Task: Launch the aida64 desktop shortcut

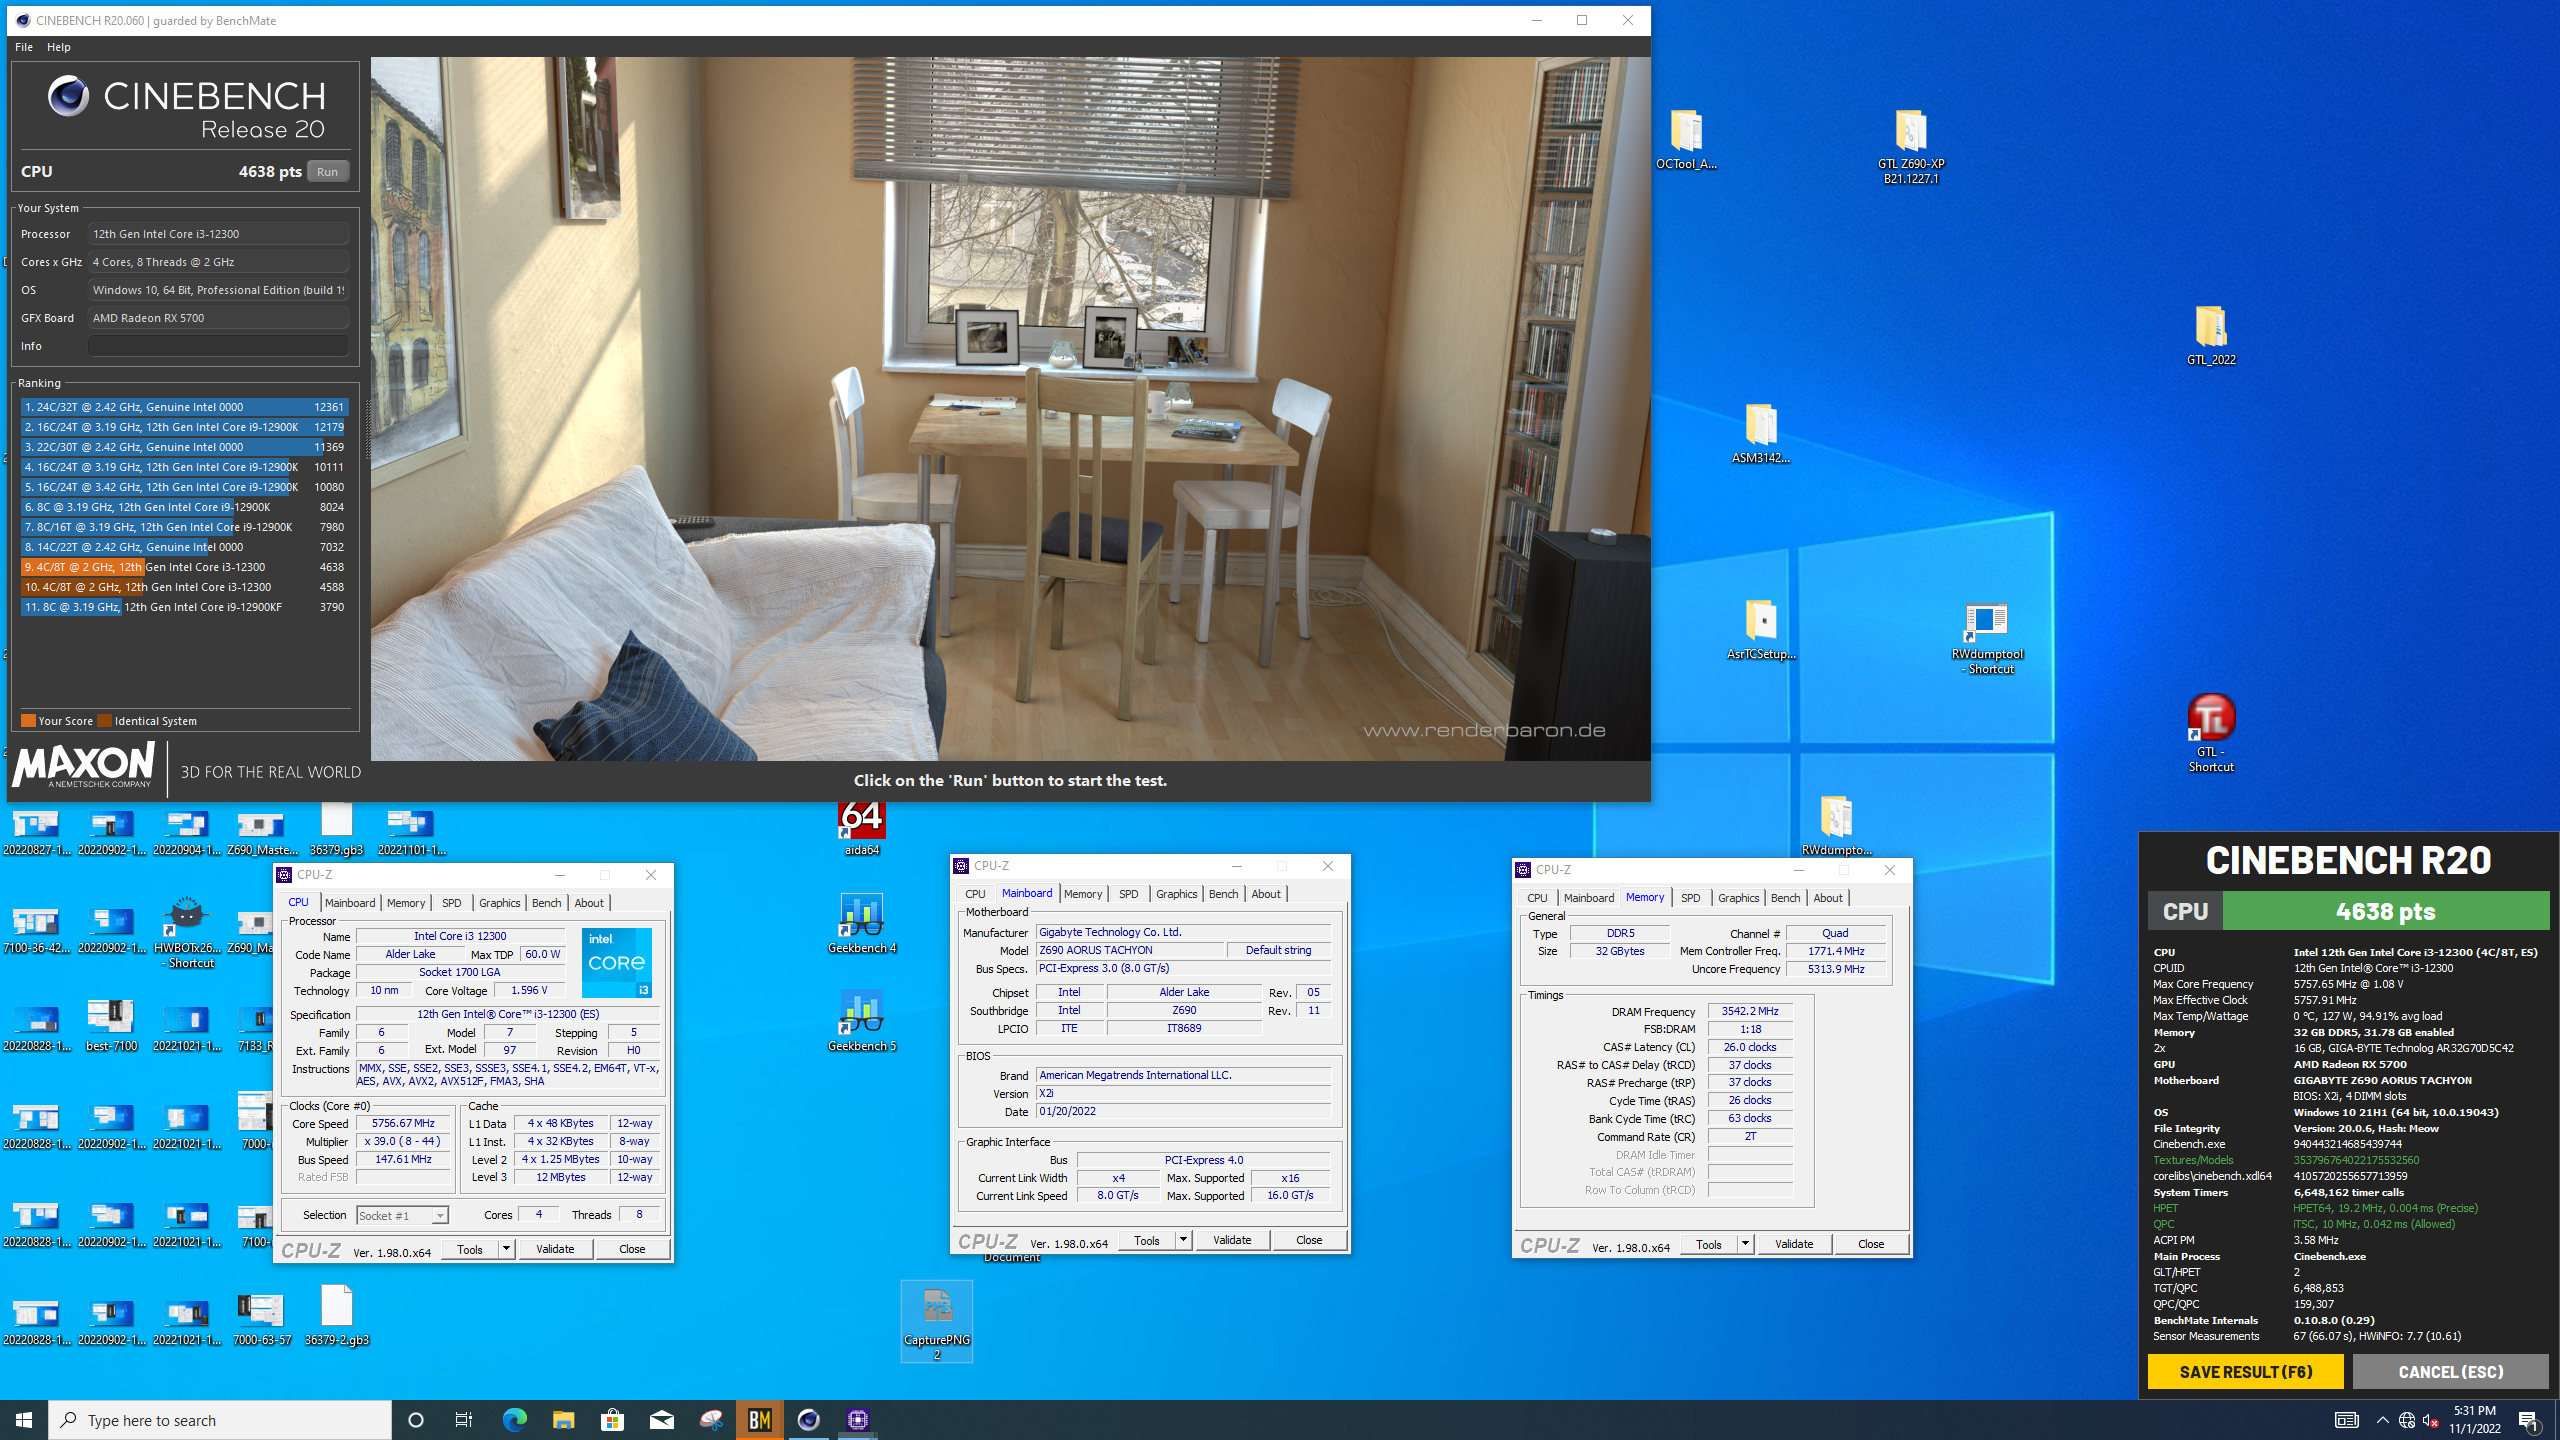Action: 861,828
